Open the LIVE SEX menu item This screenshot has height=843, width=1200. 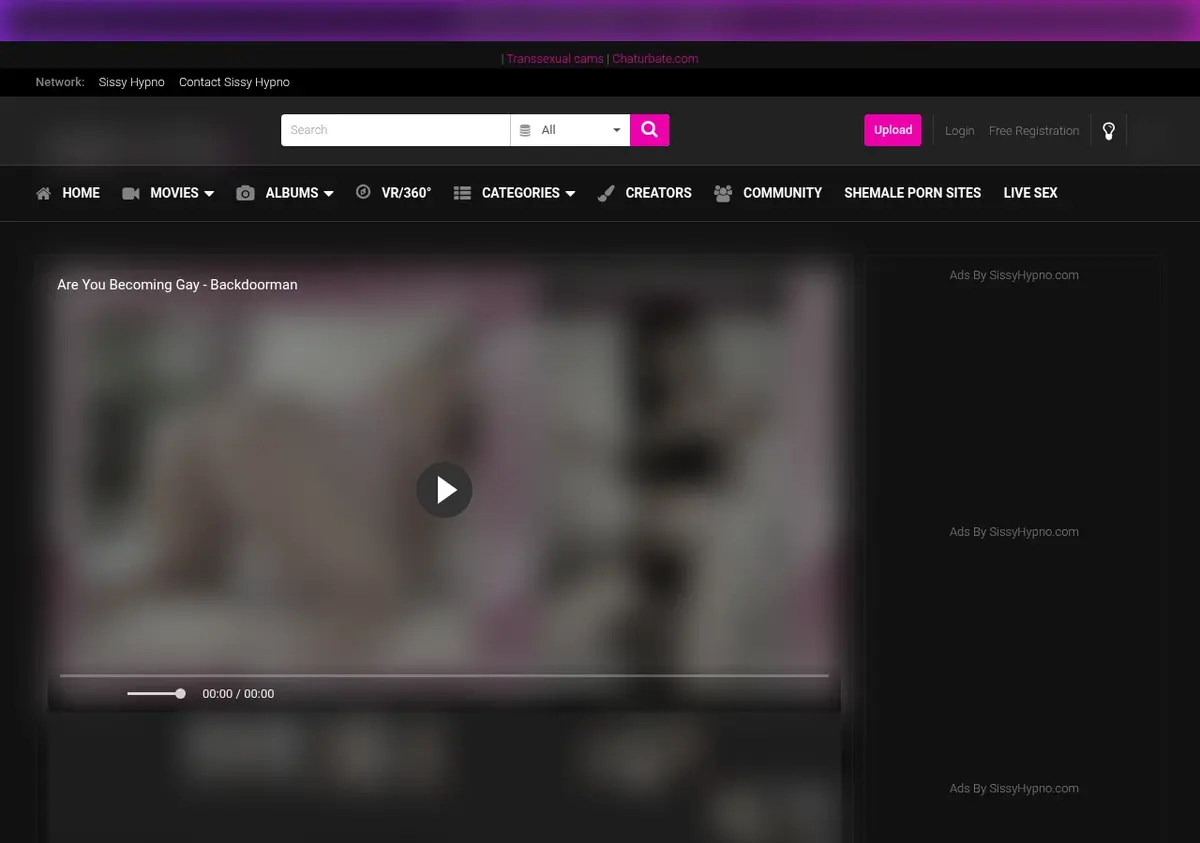[x=1030, y=193]
